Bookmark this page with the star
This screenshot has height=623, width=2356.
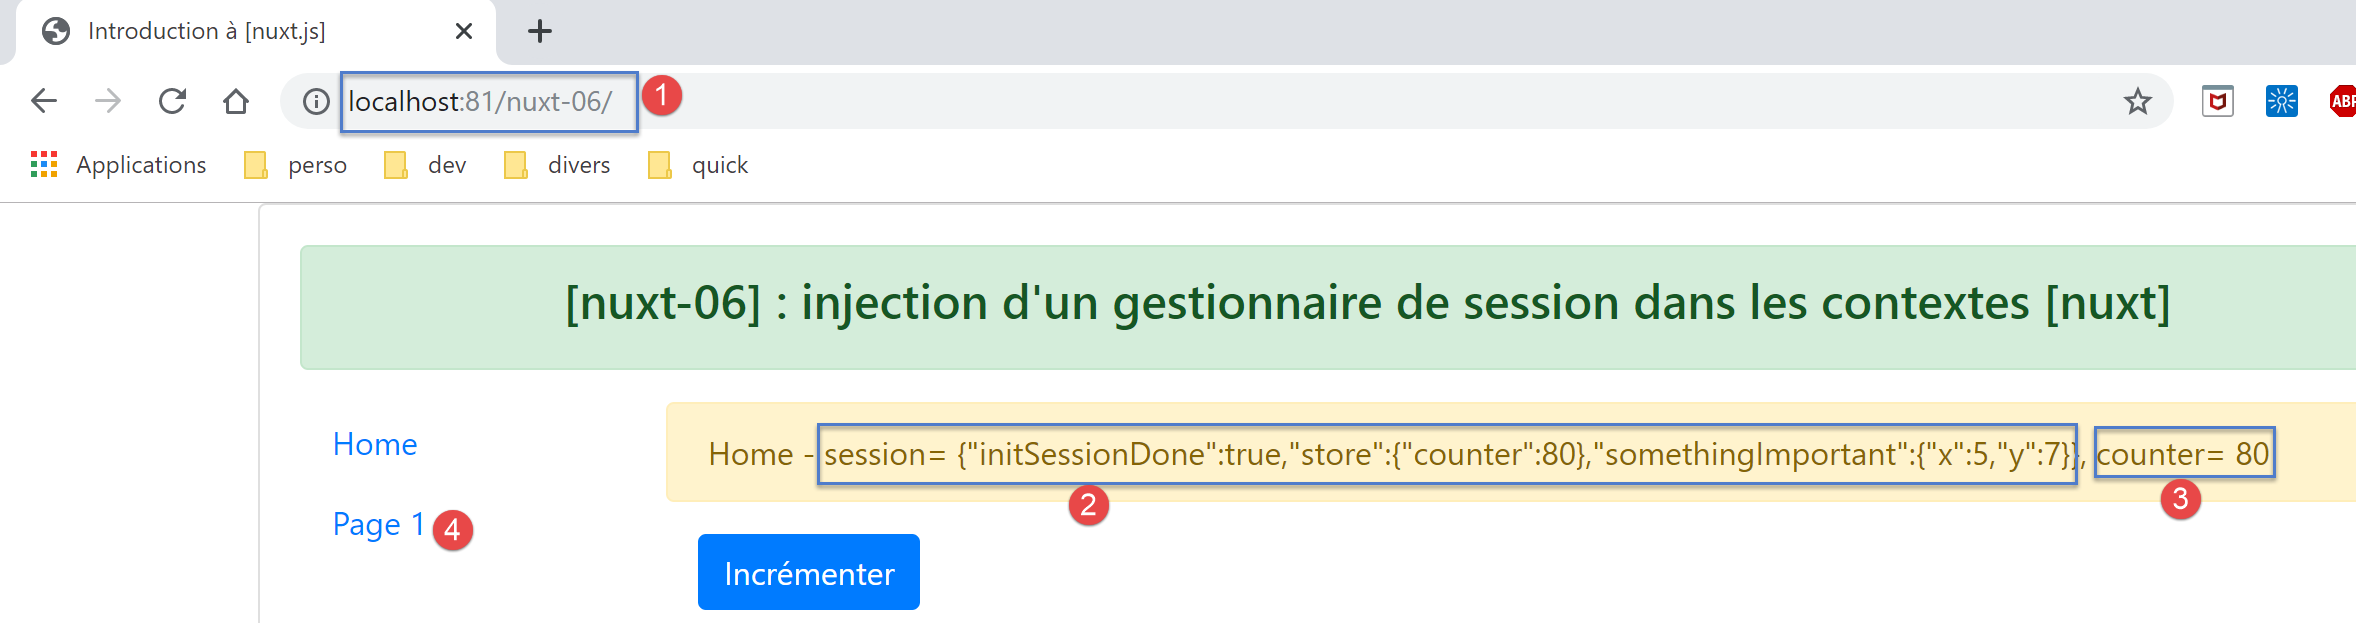(2137, 101)
